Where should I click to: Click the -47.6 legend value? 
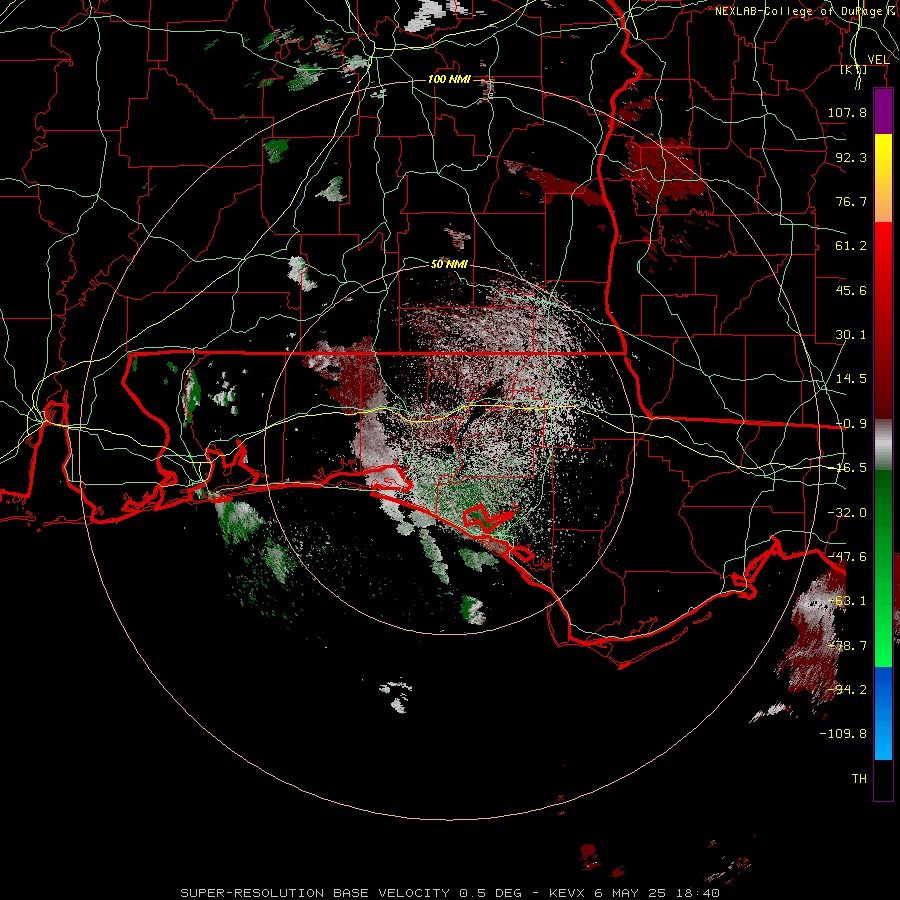click(x=847, y=557)
